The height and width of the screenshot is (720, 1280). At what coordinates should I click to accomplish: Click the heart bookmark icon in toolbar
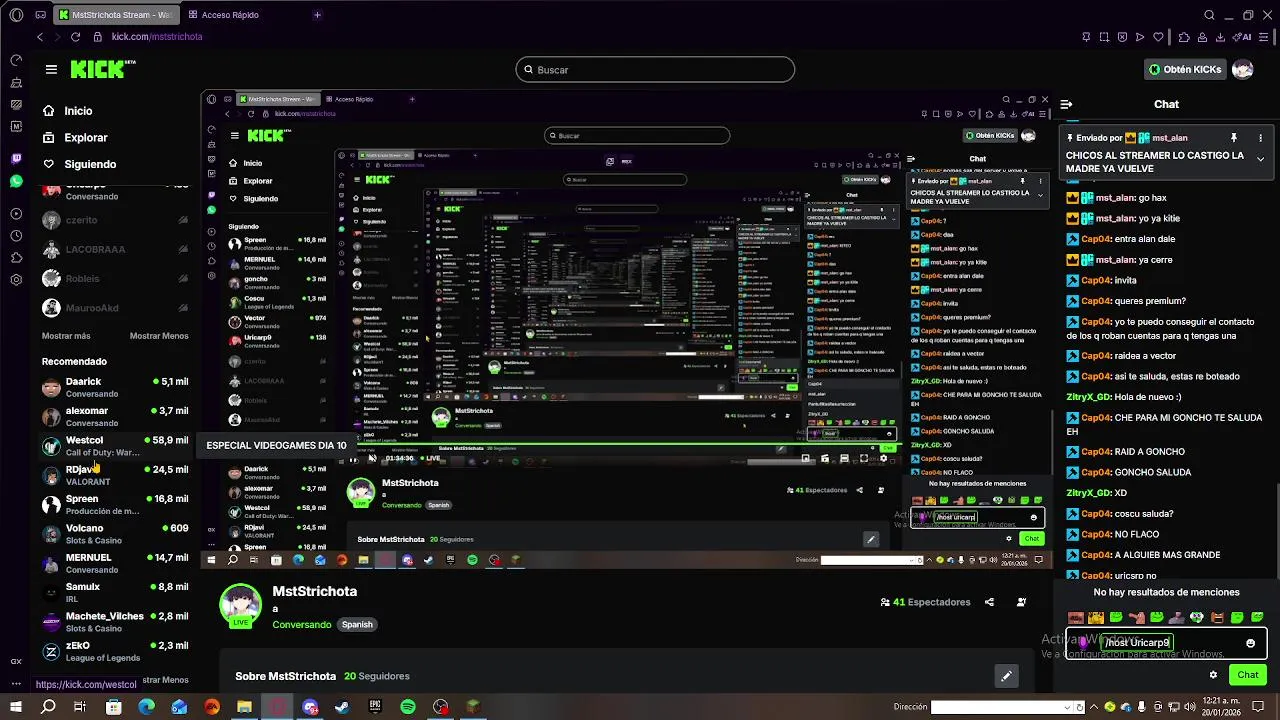(x=1158, y=37)
